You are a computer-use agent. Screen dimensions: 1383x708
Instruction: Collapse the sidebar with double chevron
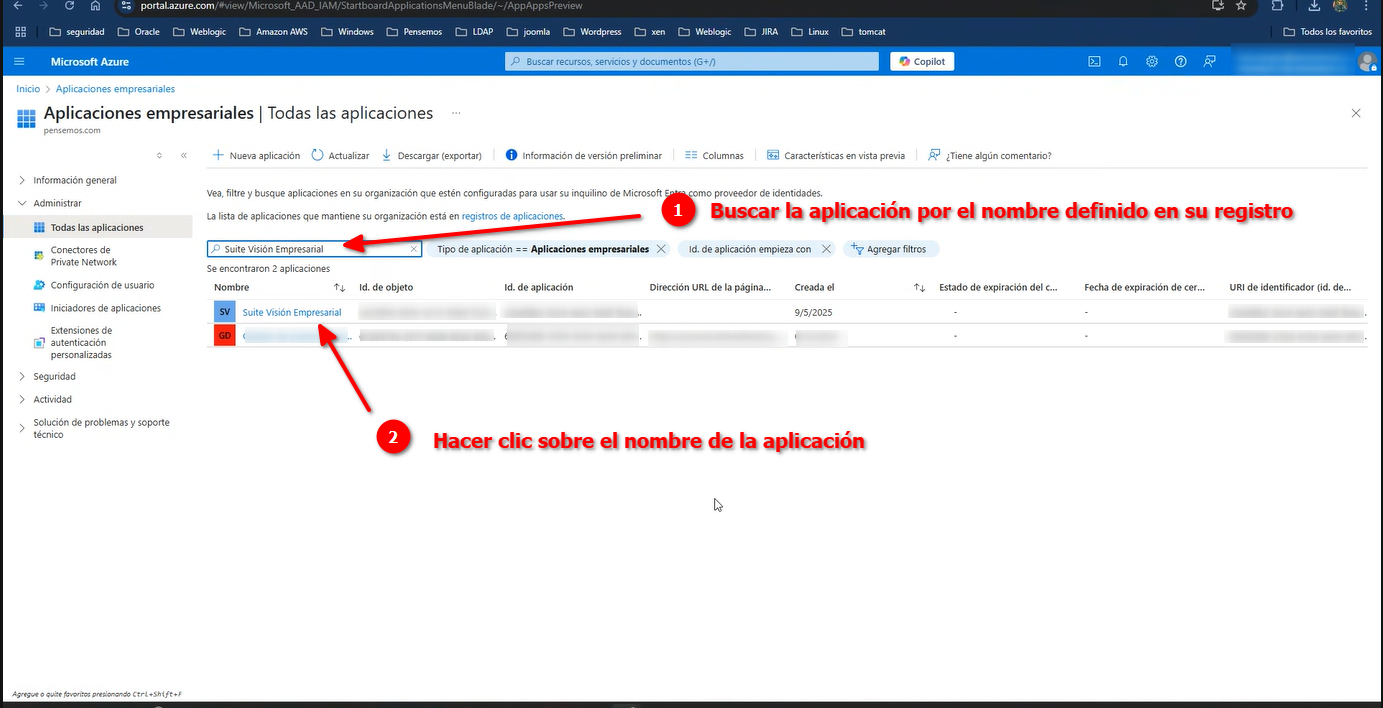pyautogui.click(x=184, y=156)
